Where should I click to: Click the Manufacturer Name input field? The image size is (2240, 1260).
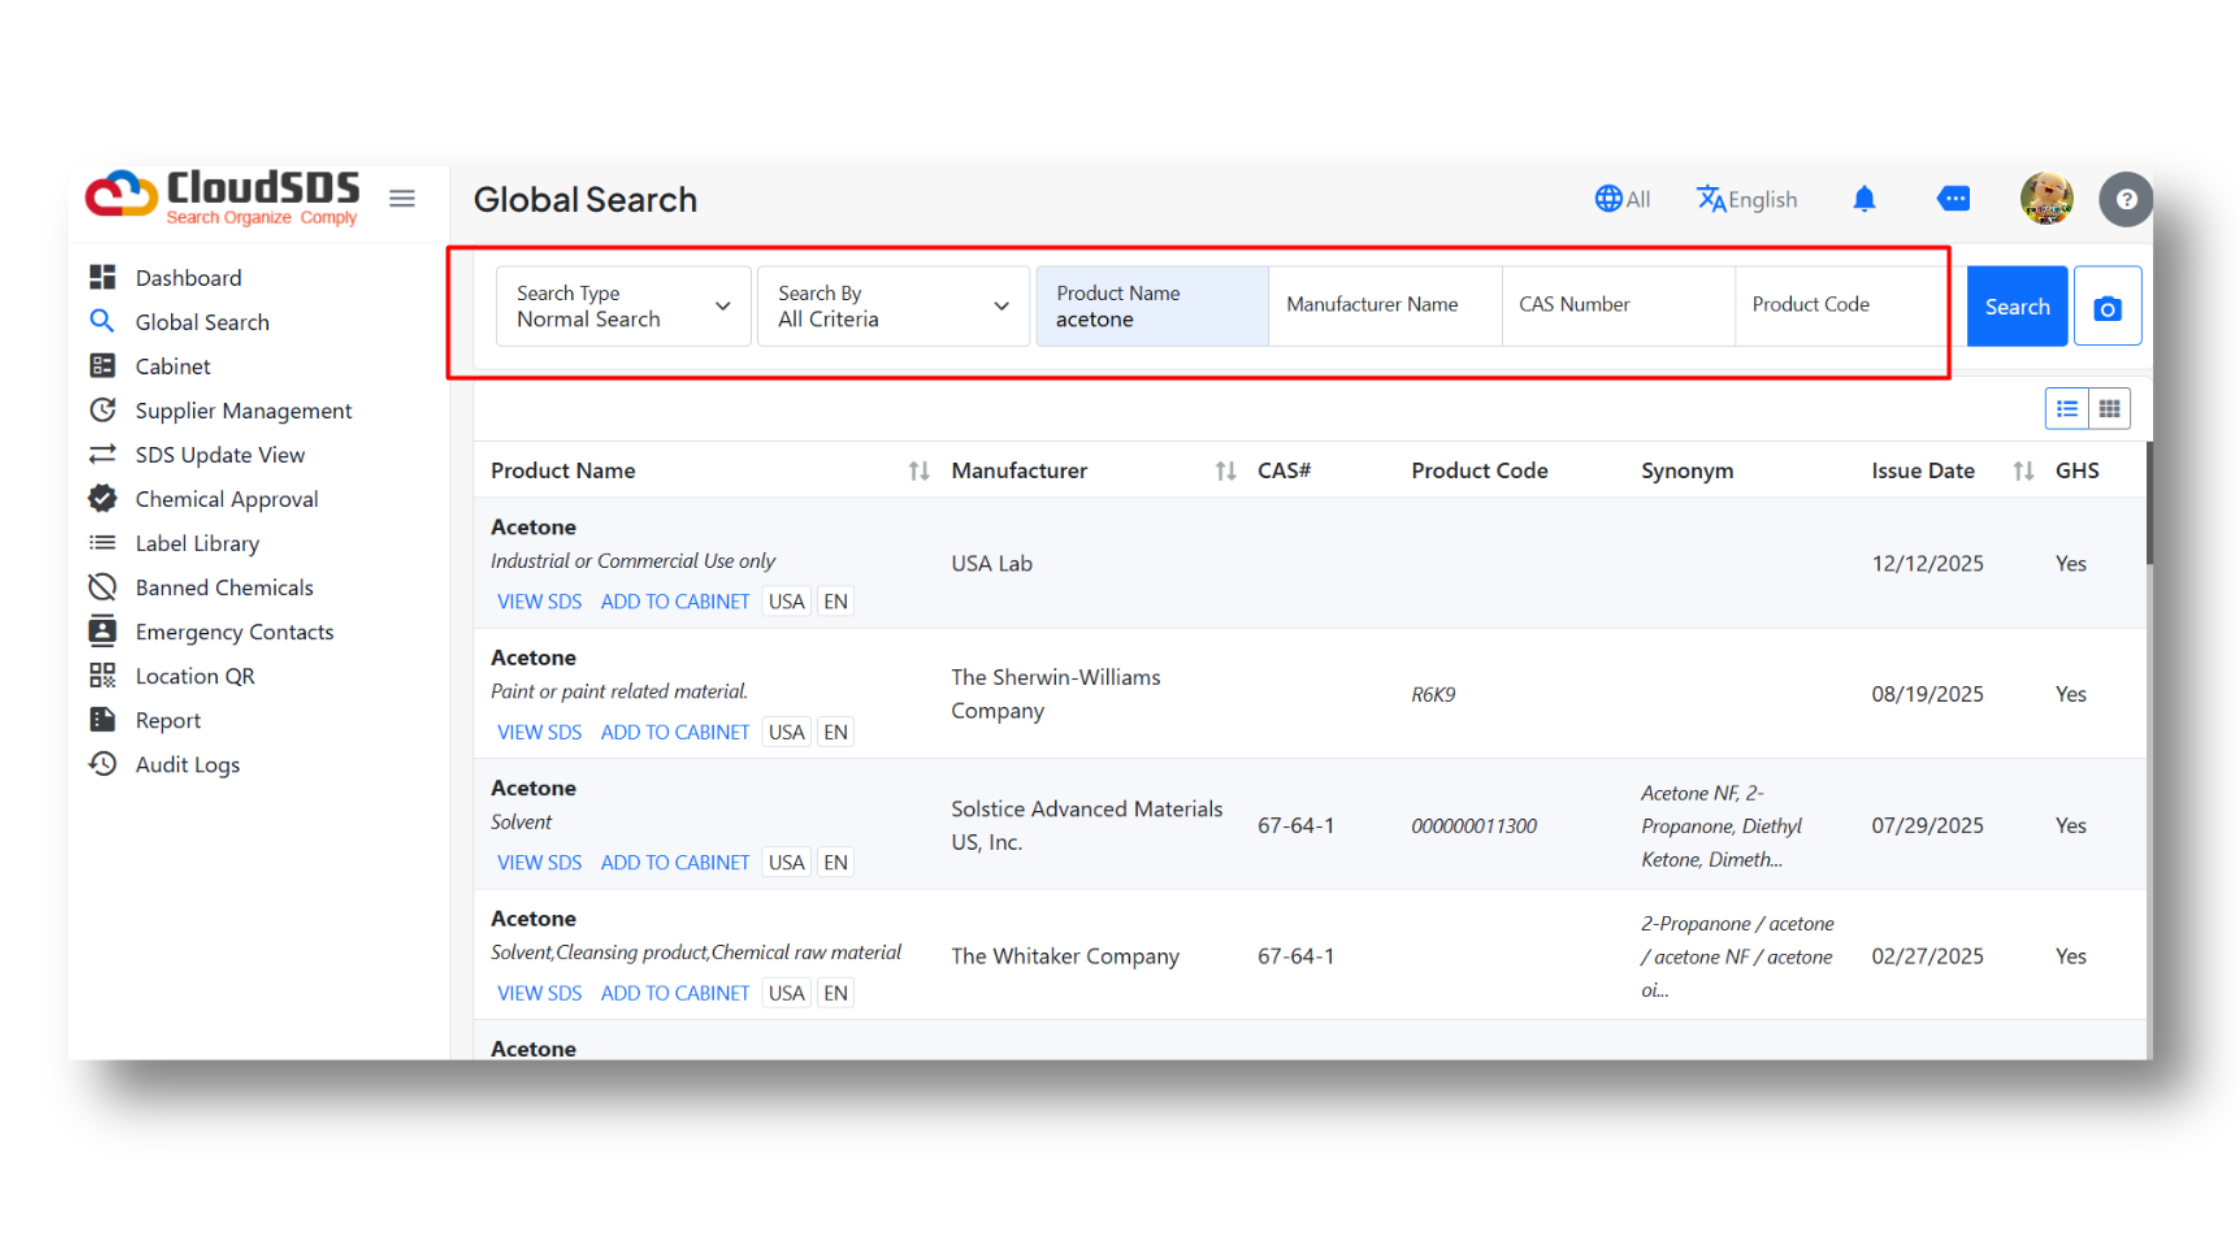(1385, 306)
